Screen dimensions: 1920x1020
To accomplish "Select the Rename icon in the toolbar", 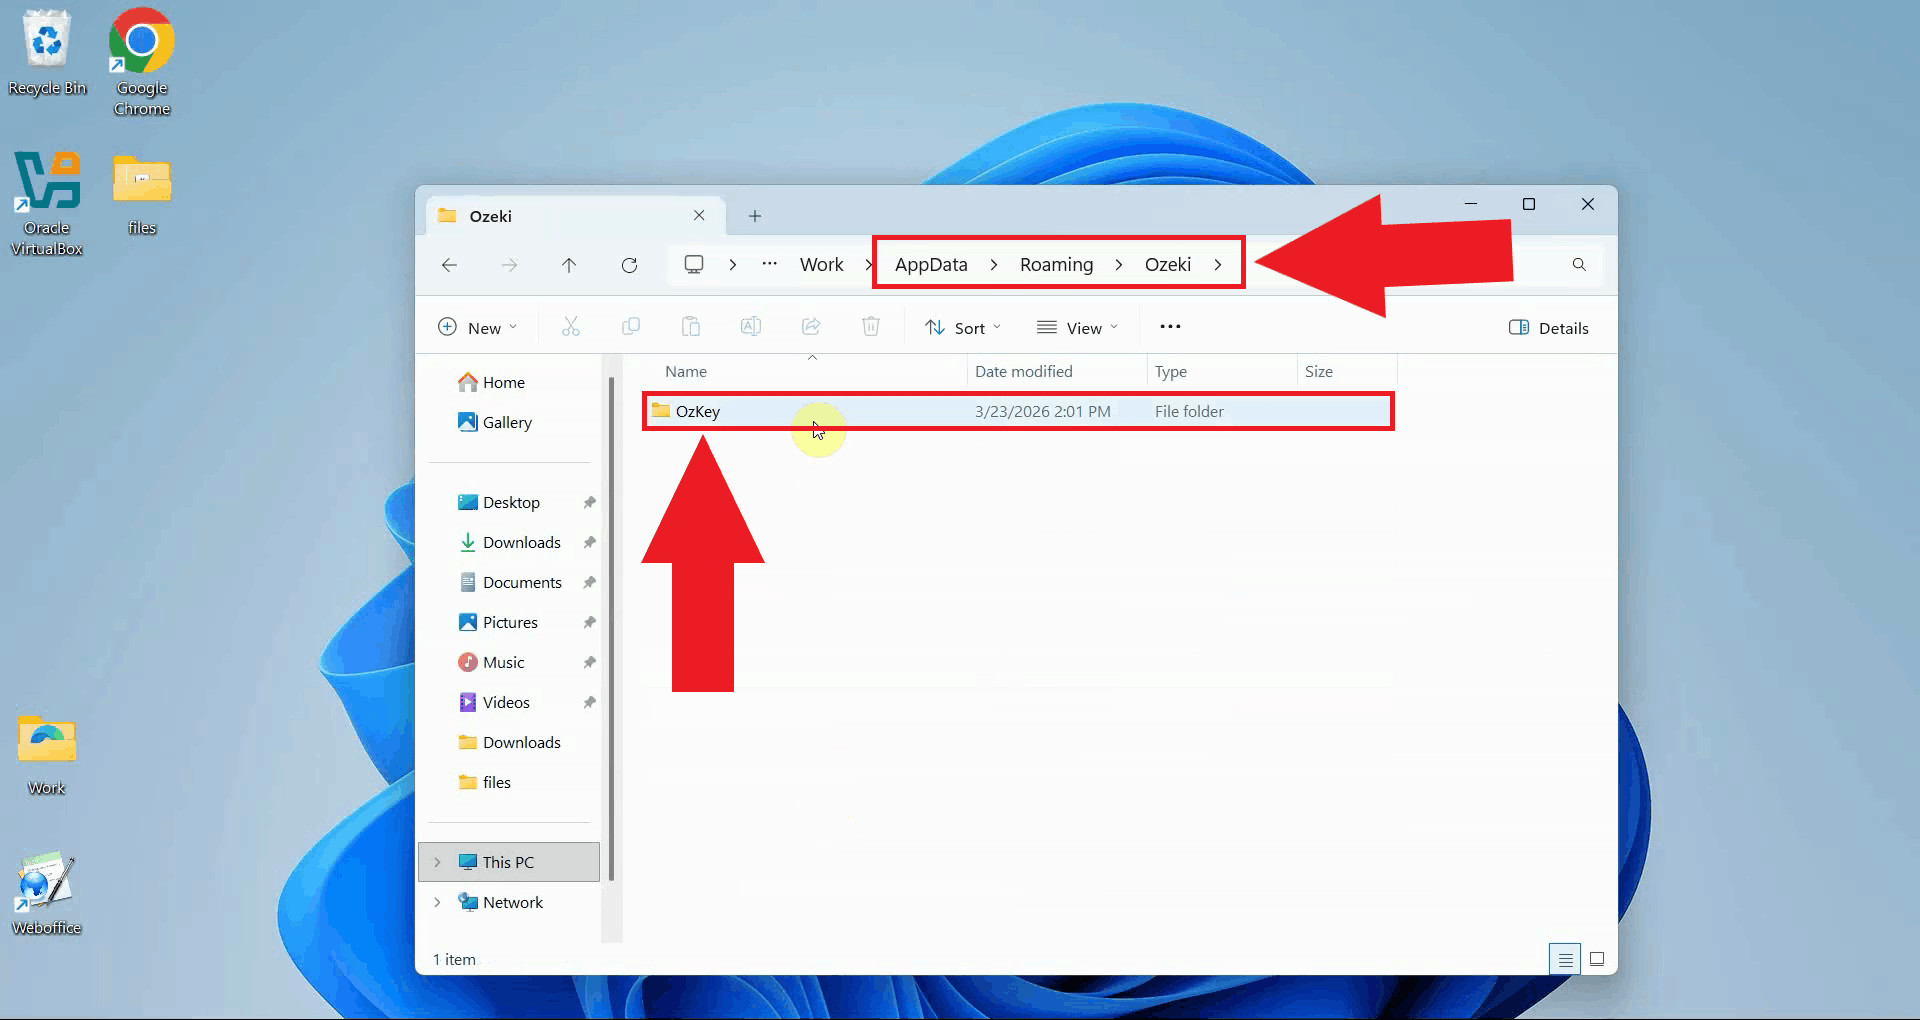I will pyautogui.click(x=751, y=326).
